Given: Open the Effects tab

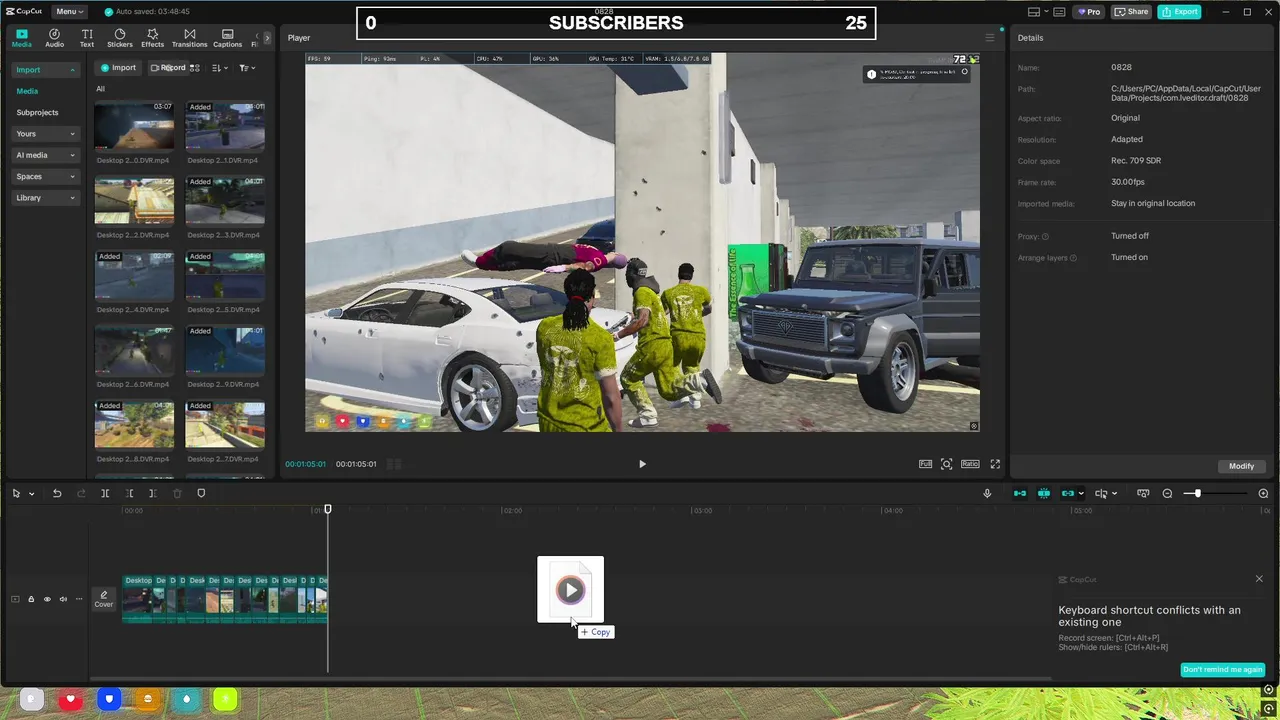Looking at the screenshot, I should coord(152,38).
